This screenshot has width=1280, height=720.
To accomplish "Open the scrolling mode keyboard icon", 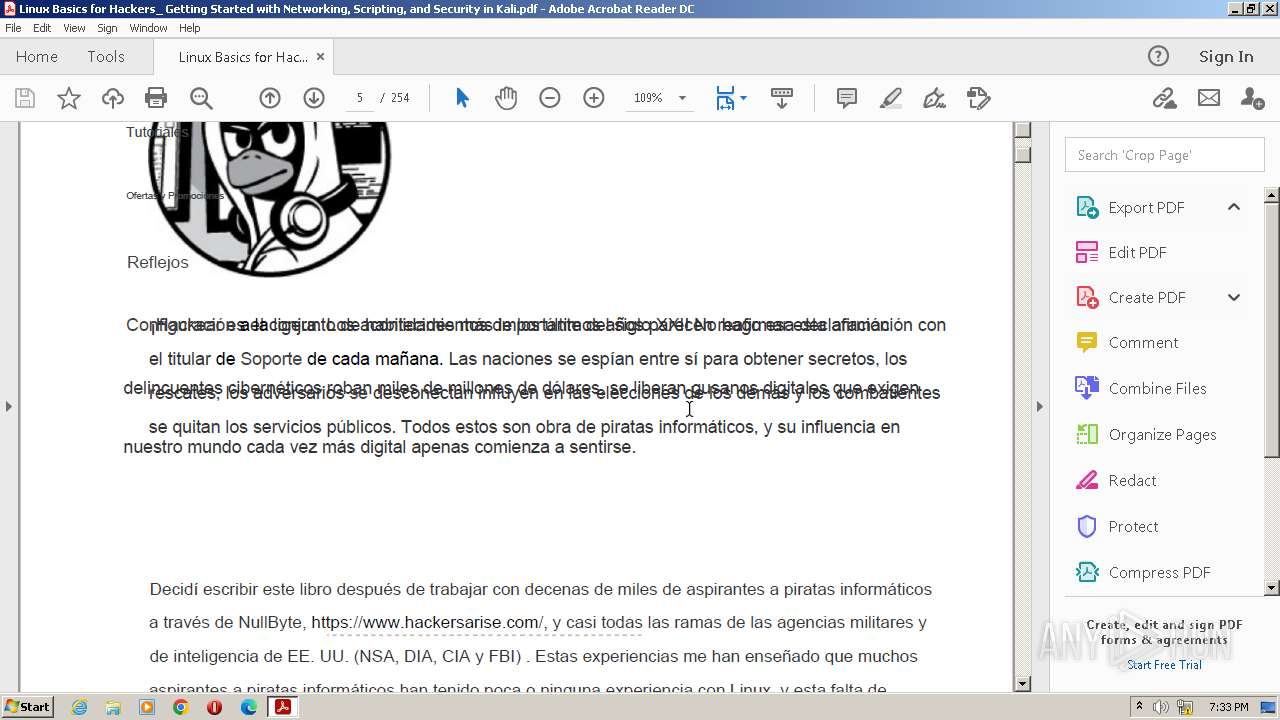I will pyautogui.click(x=782, y=98).
